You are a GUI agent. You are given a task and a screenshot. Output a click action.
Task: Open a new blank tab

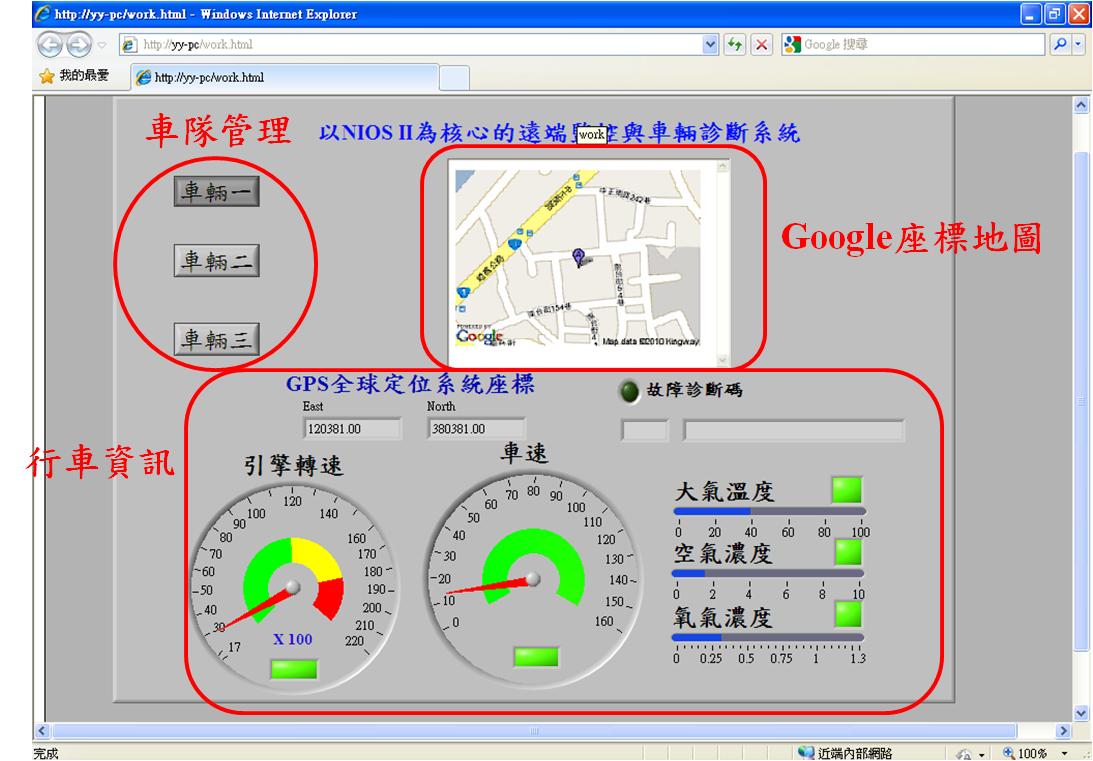click(x=454, y=78)
